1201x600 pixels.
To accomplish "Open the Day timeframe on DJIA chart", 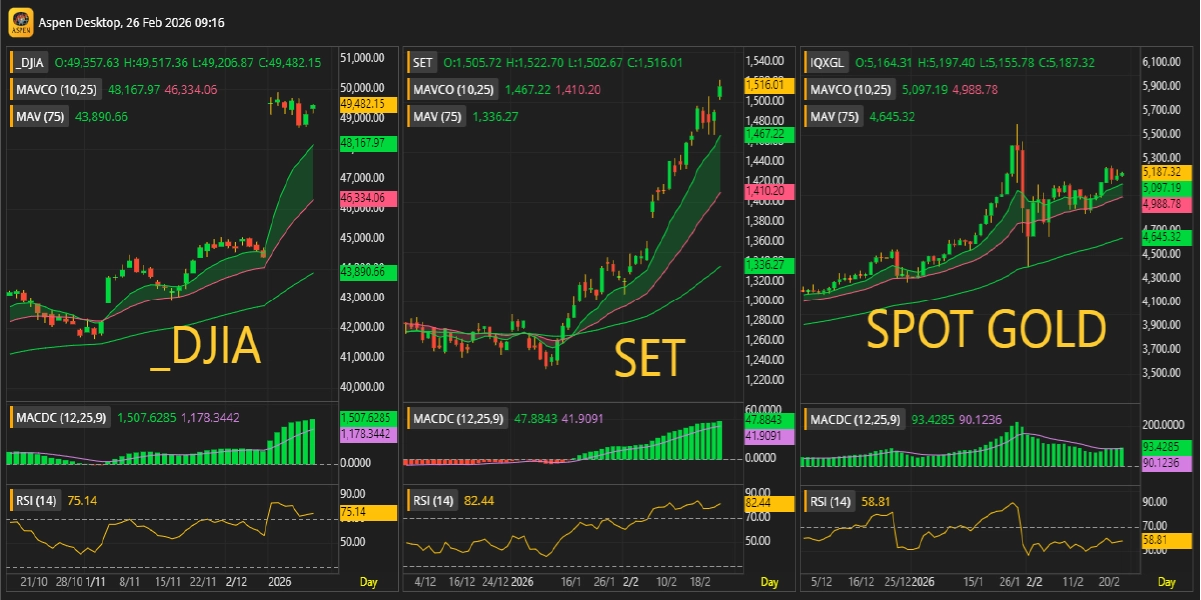I will [x=369, y=581].
